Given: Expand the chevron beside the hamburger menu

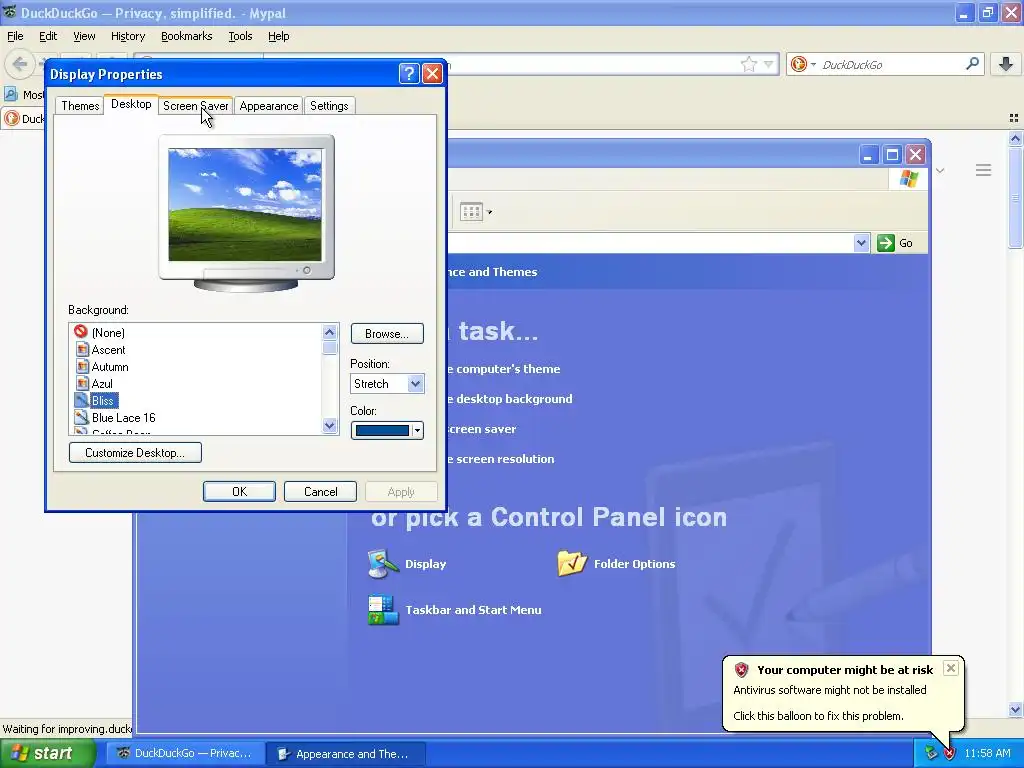Looking at the screenshot, I should [940, 170].
